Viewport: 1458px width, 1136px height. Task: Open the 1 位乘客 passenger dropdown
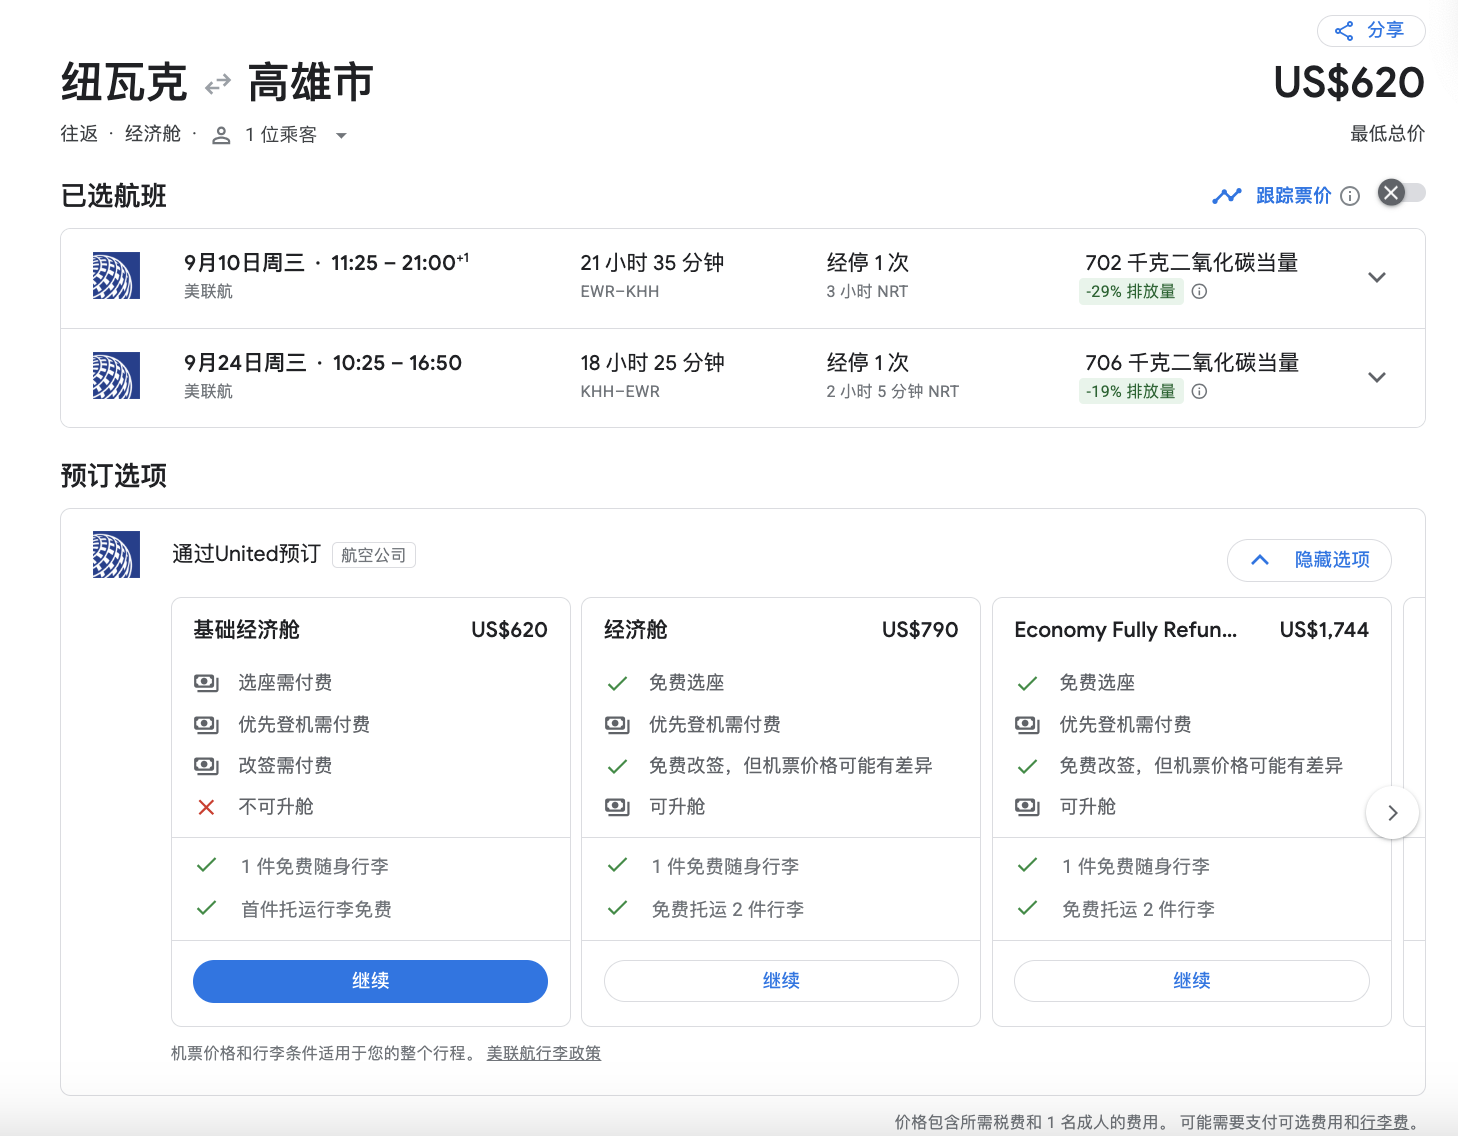(341, 136)
